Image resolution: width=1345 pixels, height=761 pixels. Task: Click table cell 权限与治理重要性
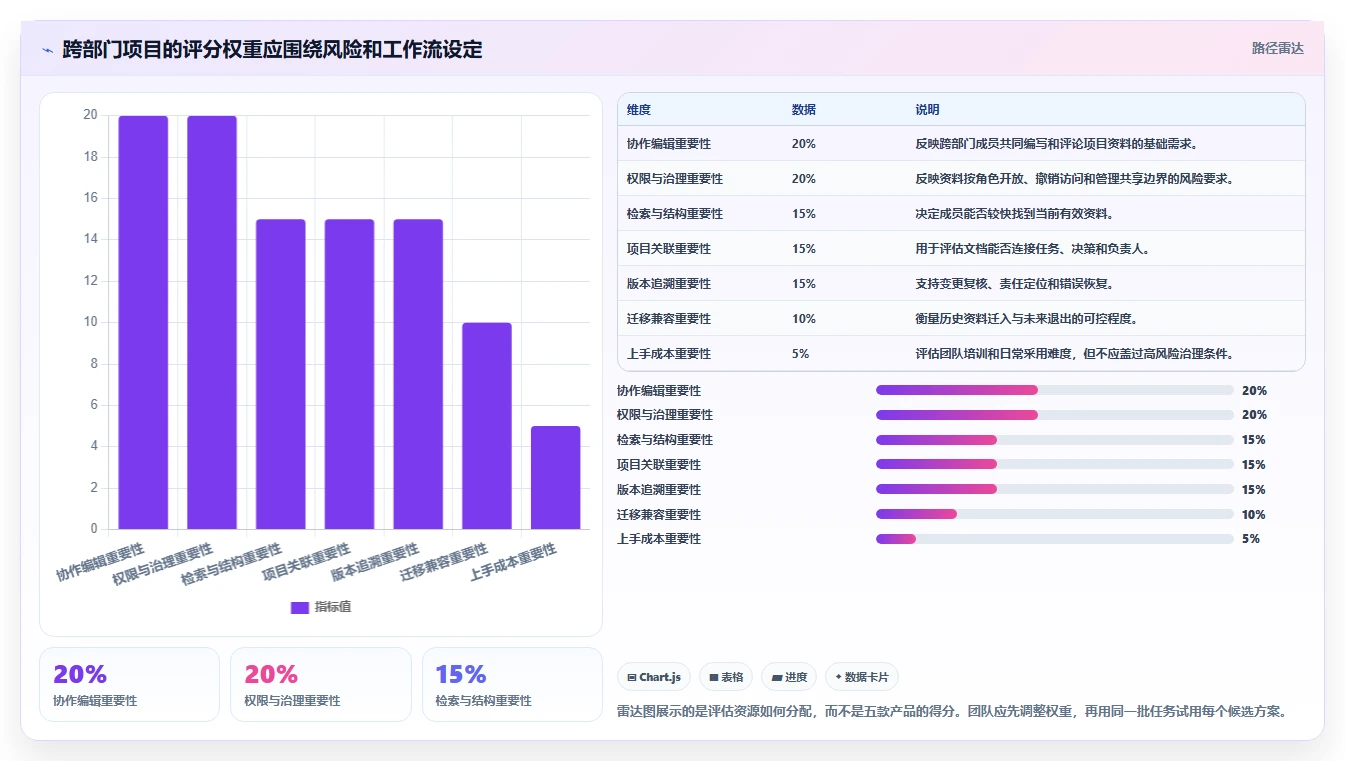675,179
